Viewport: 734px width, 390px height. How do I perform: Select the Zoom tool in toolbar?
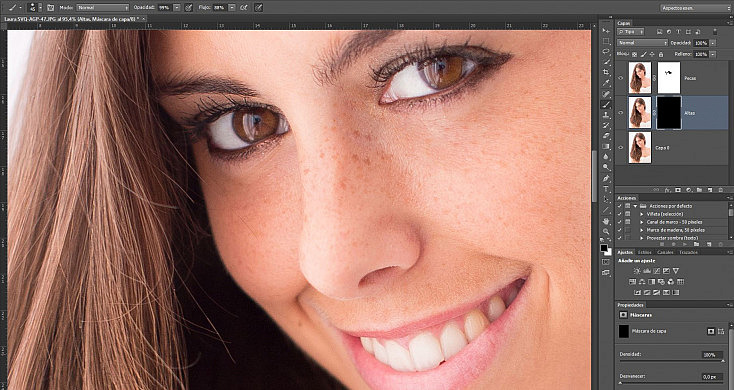(606, 231)
